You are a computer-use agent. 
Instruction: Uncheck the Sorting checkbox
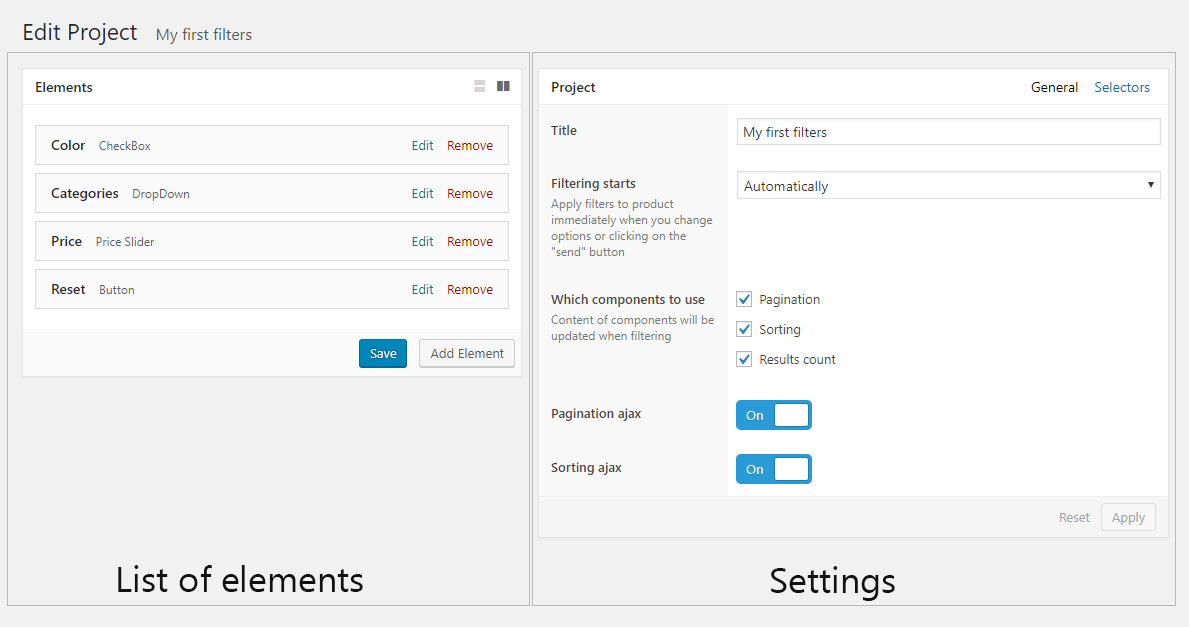click(x=744, y=329)
